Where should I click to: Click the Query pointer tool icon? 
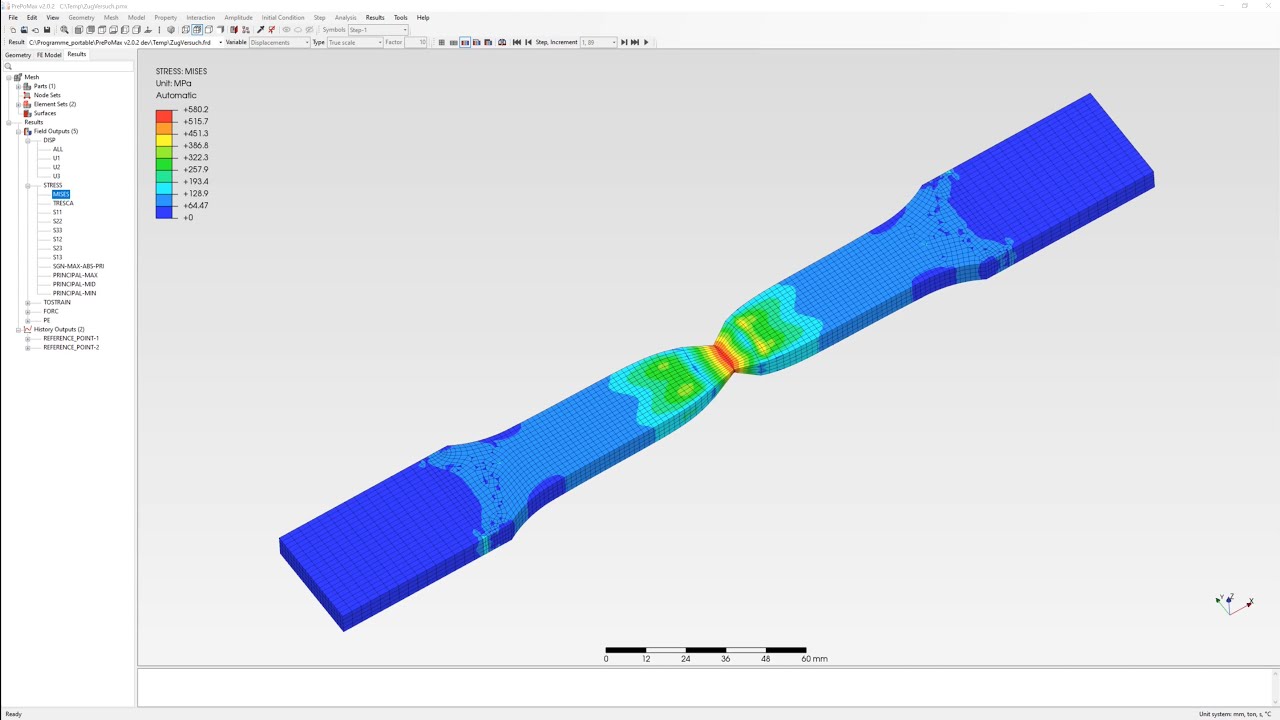(x=260, y=30)
